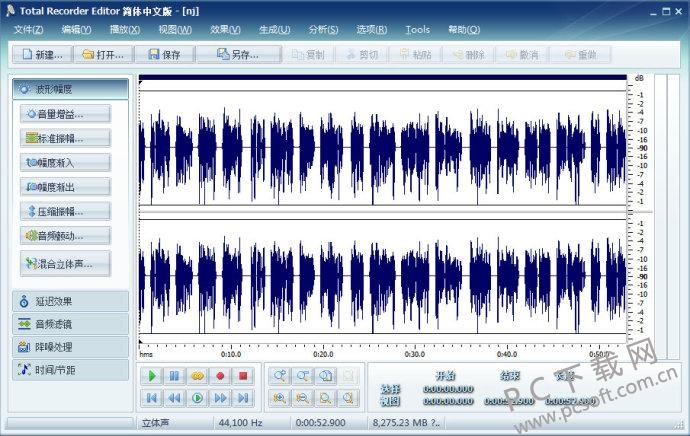
Task: Click the green Play button
Action: click(x=152, y=376)
